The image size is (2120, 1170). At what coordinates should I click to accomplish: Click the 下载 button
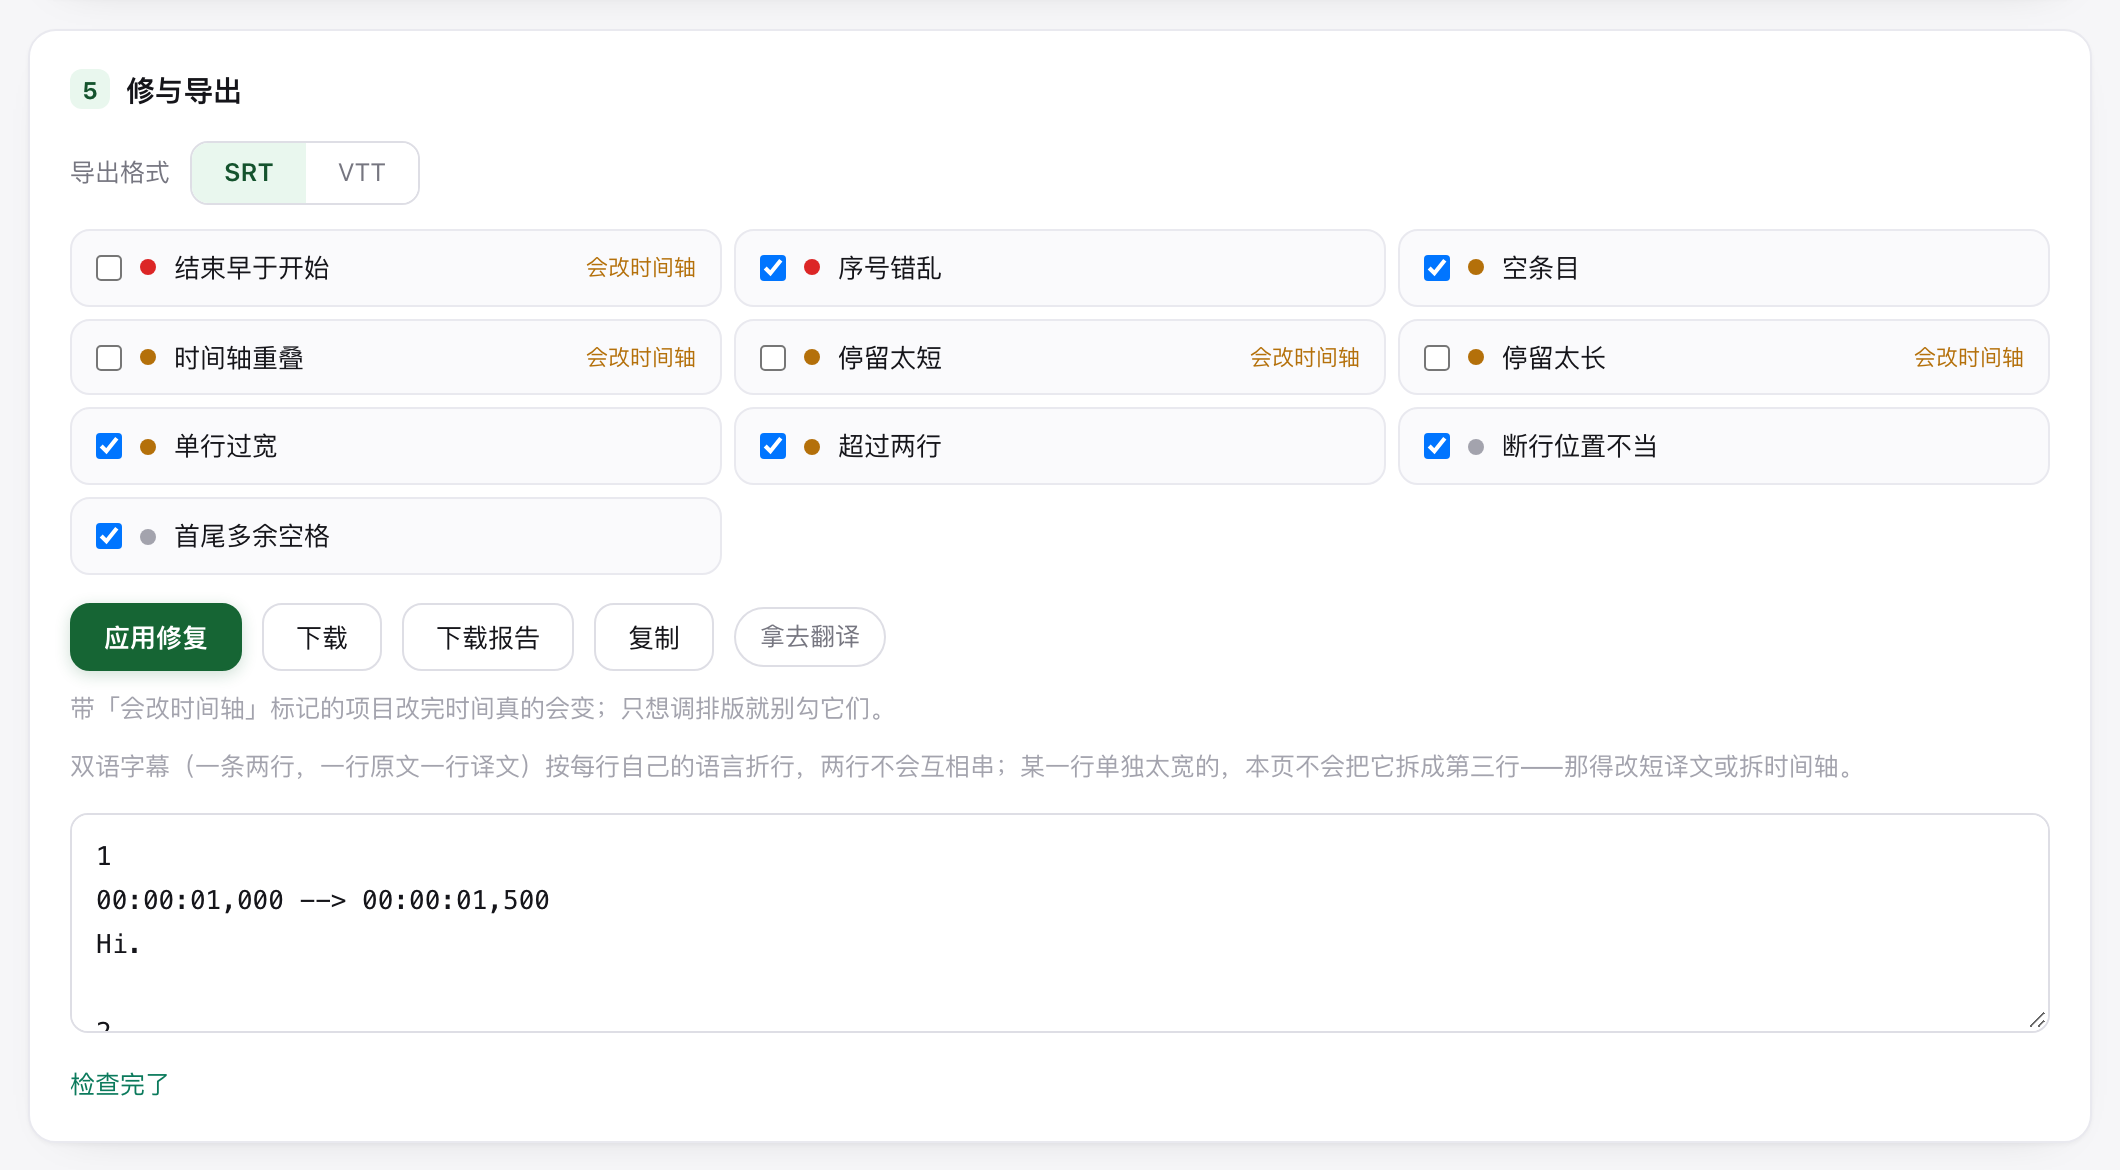pyautogui.click(x=322, y=637)
